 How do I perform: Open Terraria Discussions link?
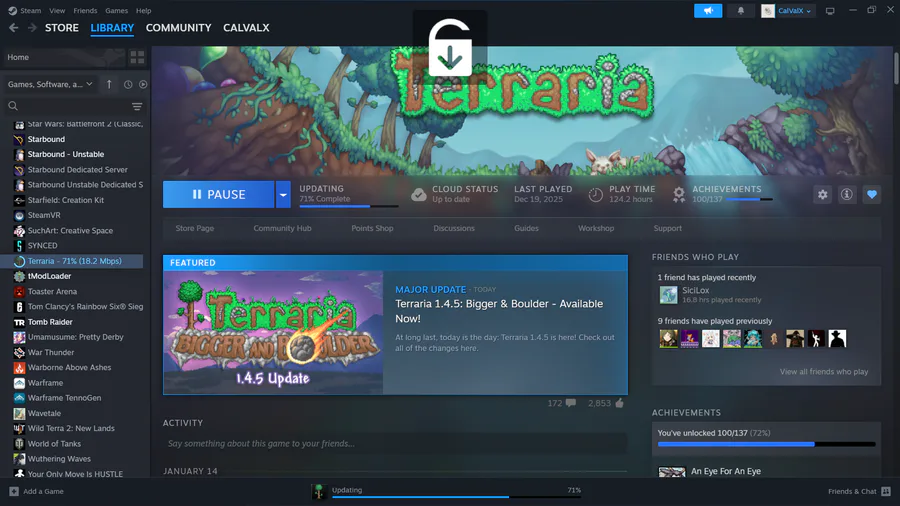[454, 228]
